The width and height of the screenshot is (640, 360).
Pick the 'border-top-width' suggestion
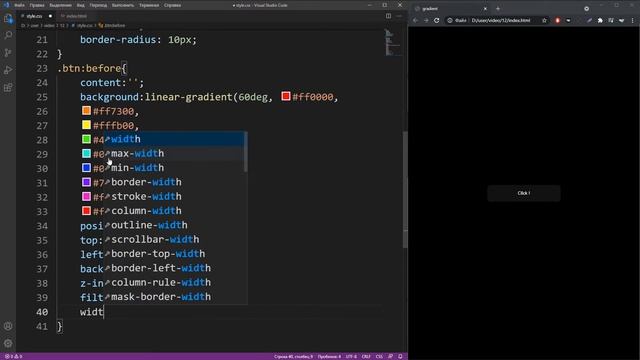pyautogui.click(x=175, y=253)
